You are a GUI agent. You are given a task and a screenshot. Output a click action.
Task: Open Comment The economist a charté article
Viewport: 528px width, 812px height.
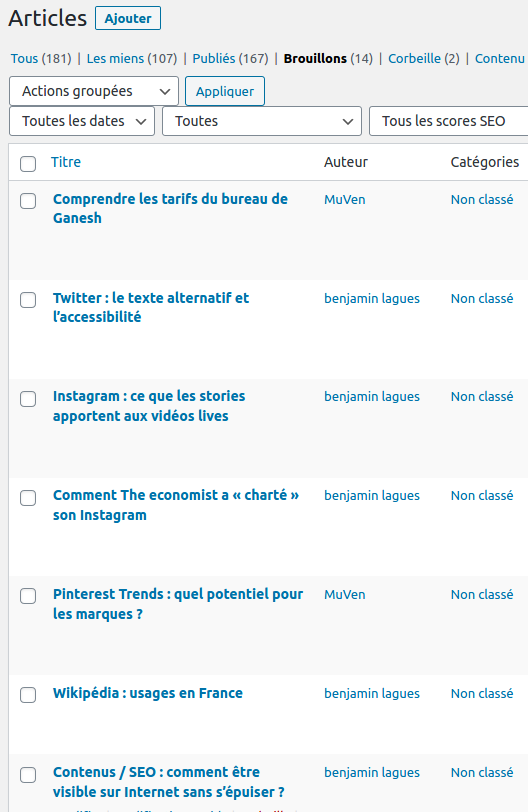point(176,505)
